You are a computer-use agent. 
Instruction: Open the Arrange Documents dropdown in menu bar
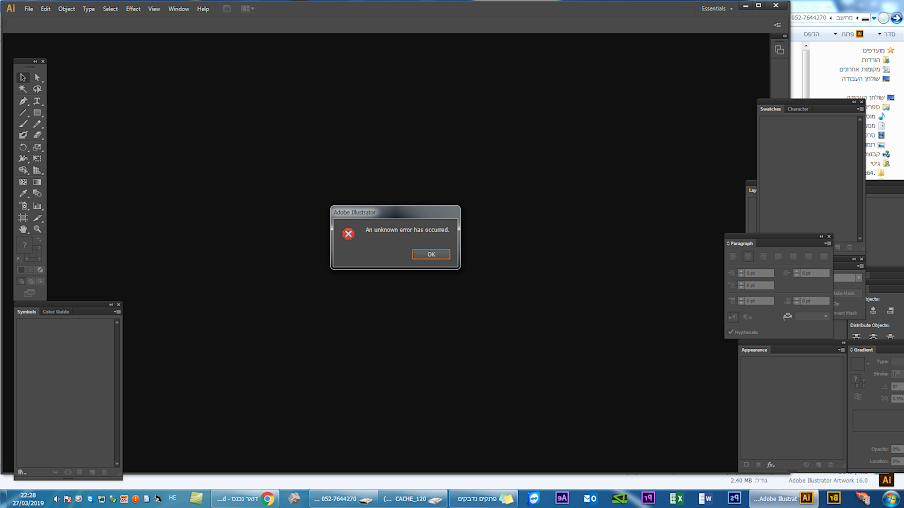[248, 9]
